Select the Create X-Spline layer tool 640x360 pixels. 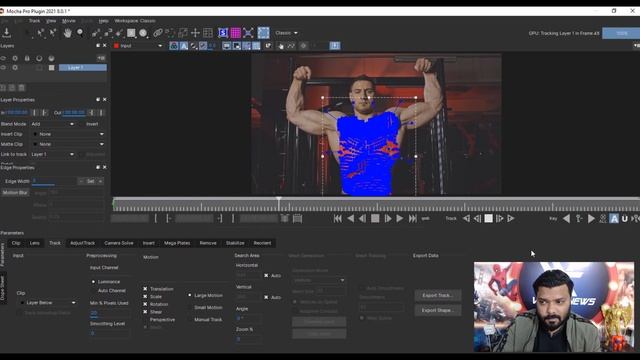tap(96, 33)
